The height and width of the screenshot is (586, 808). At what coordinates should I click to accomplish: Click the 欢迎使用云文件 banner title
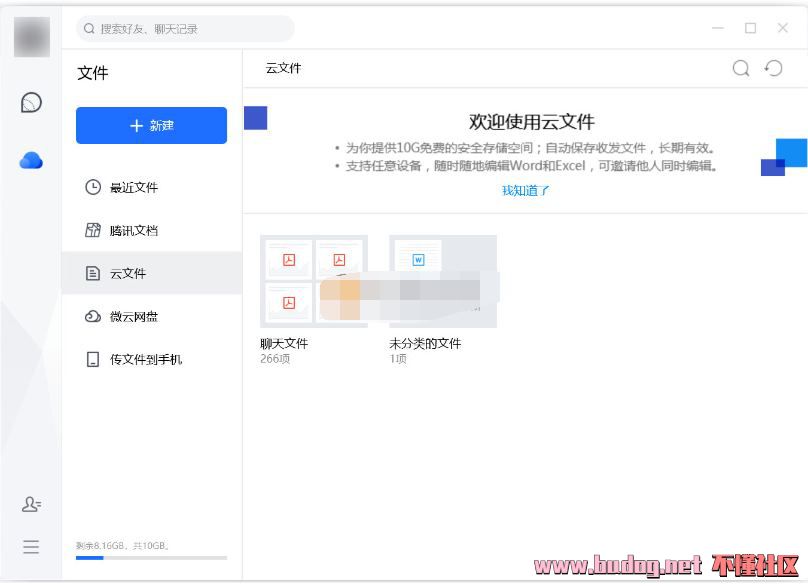pyautogui.click(x=531, y=122)
